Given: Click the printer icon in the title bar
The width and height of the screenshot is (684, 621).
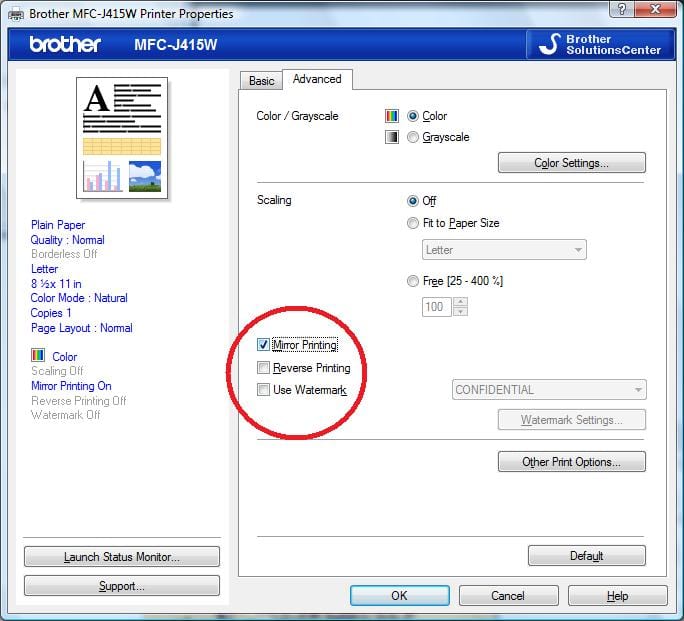Looking at the screenshot, I should click(x=16, y=14).
